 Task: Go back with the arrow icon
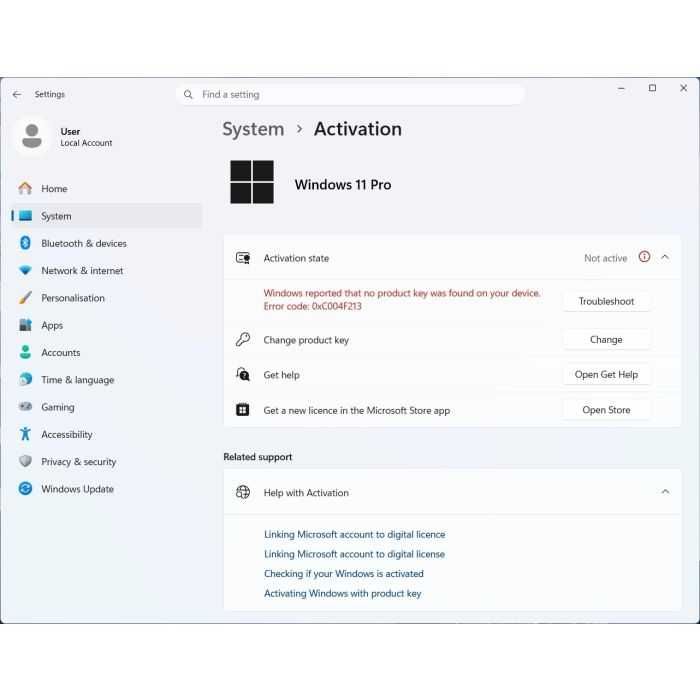coord(17,94)
